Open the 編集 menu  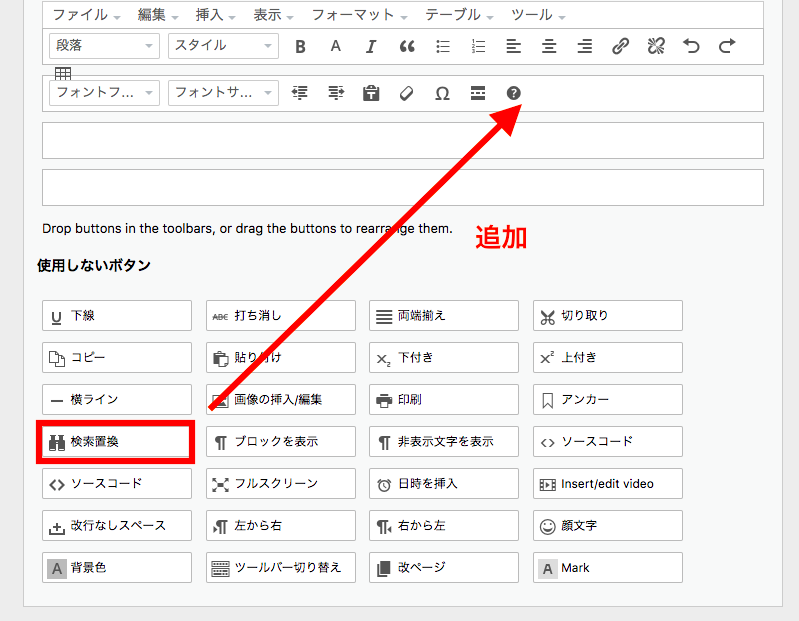[x=157, y=15]
